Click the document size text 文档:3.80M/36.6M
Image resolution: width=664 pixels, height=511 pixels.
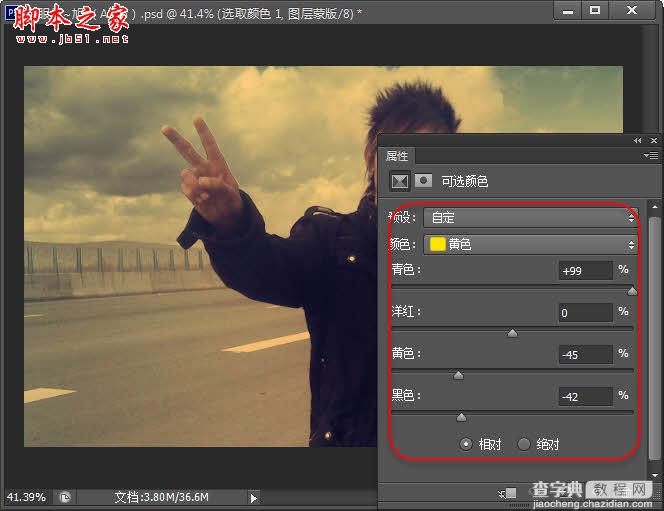[161, 497]
